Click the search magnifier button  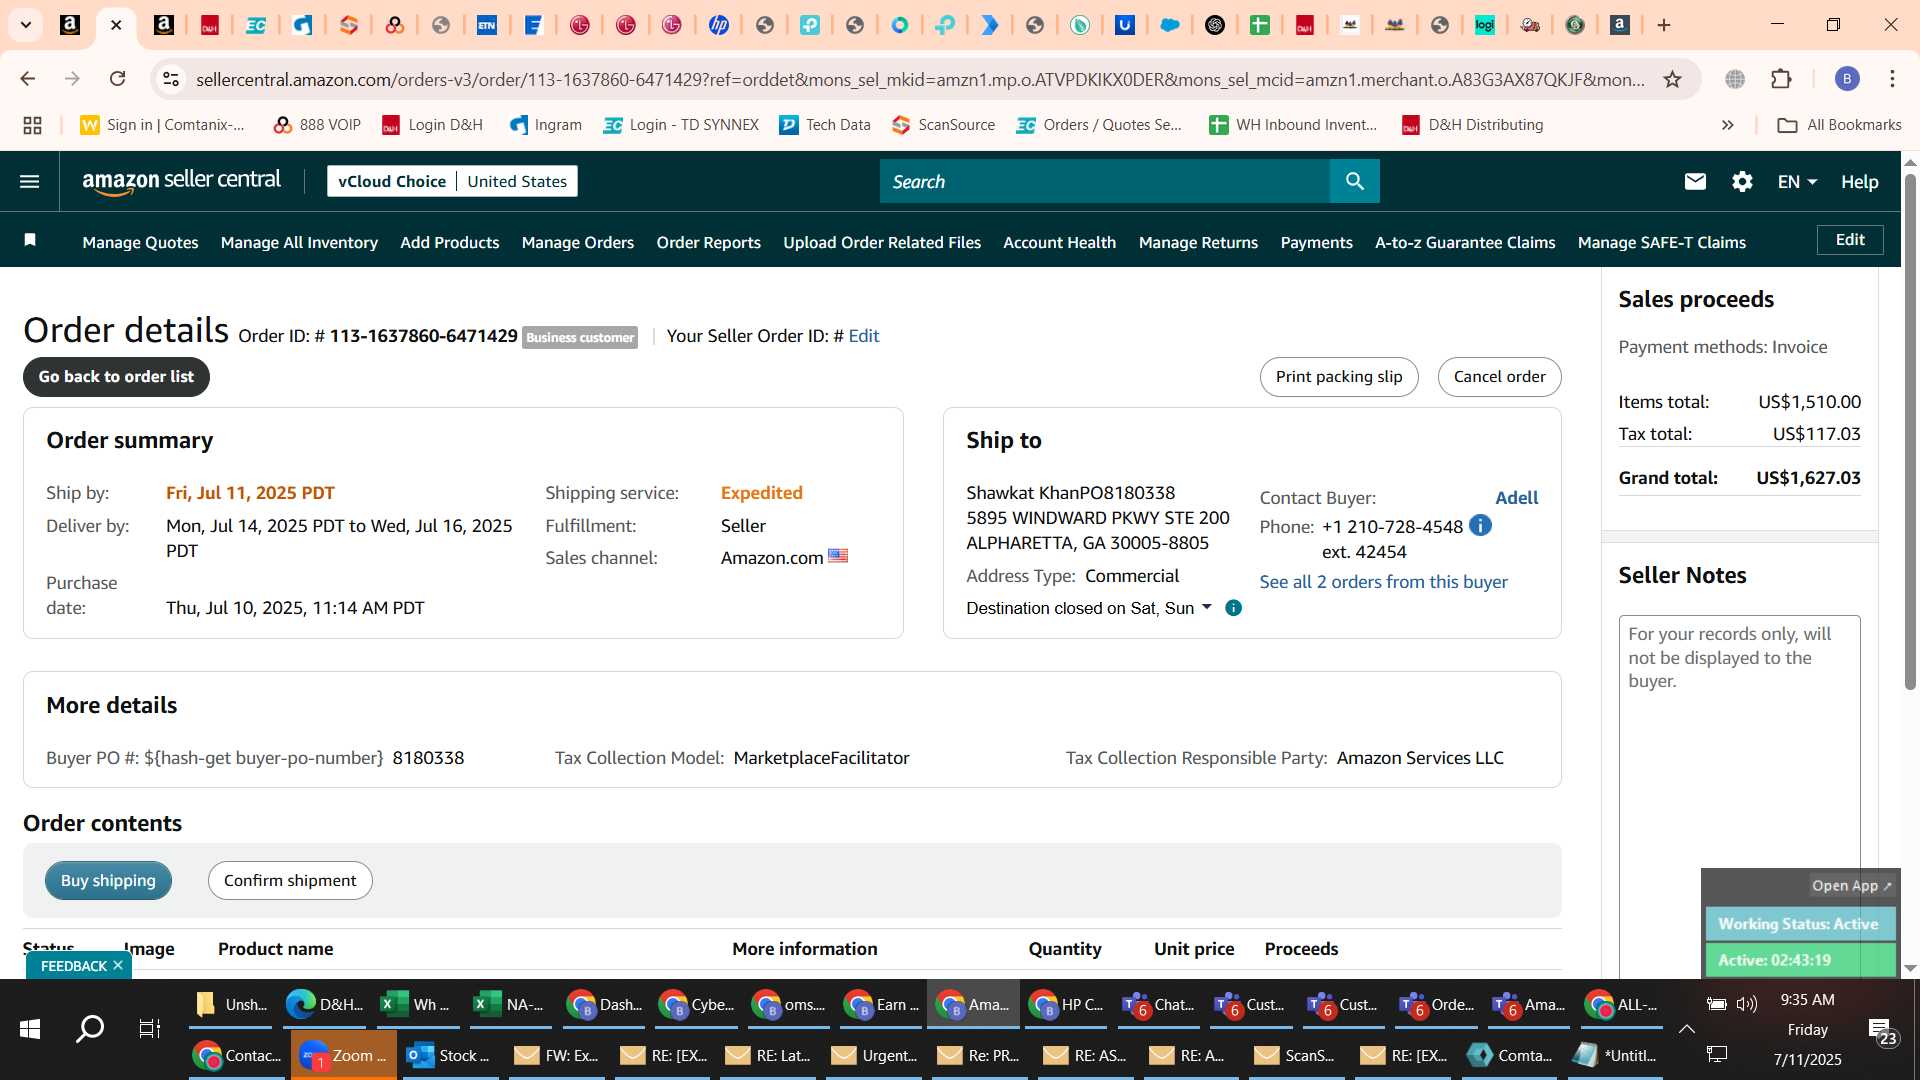pyautogui.click(x=1354, y=181)
